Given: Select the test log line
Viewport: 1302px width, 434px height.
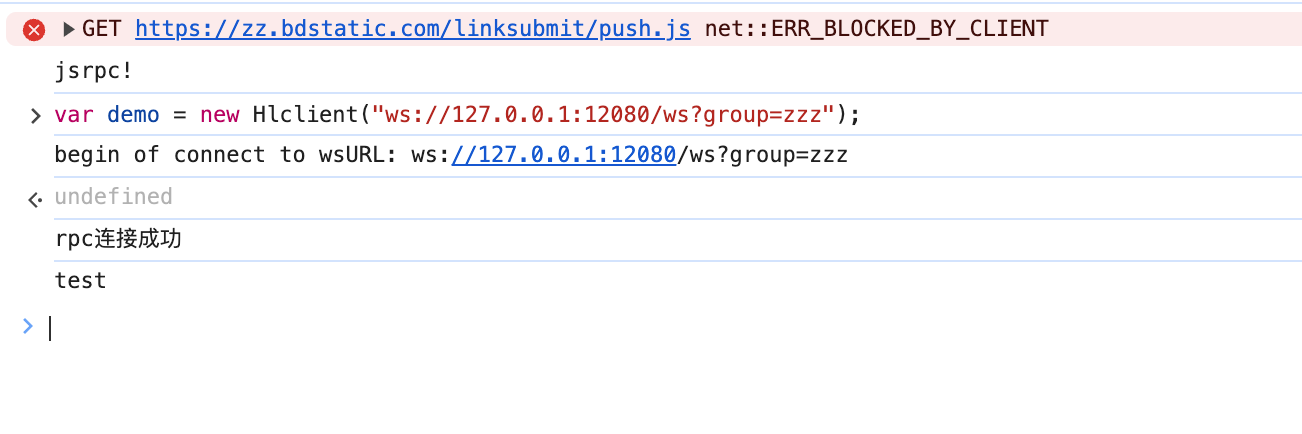Looking at the screenshot, I should point(80,282).
